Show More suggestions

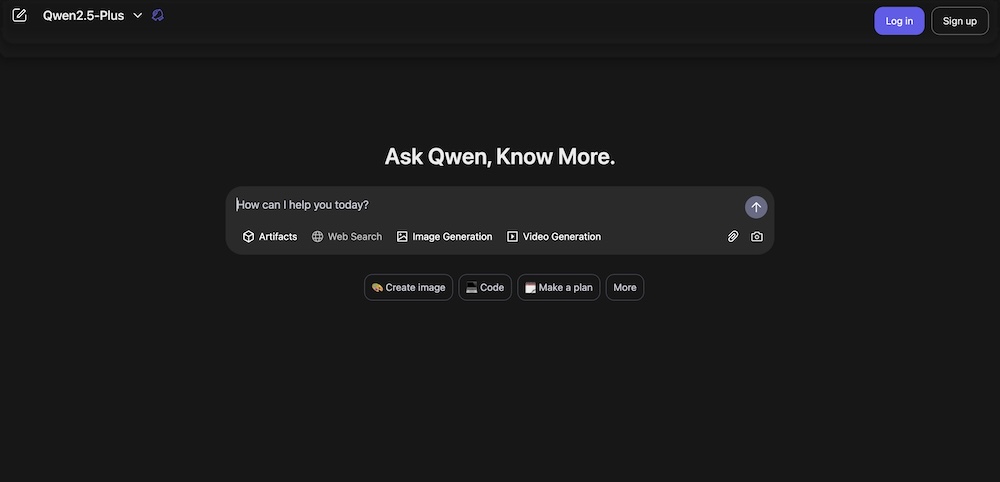point(625,288)
